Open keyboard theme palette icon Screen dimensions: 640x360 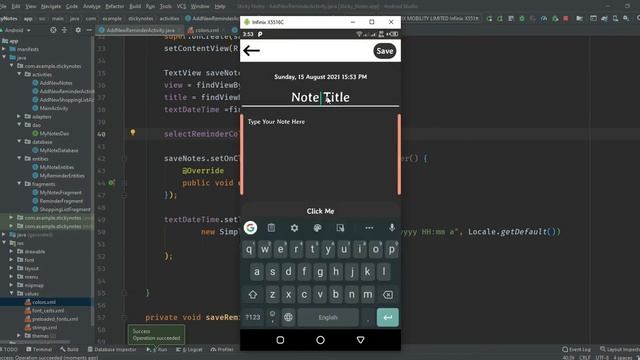pyautogui.click(x=317, y=228)
